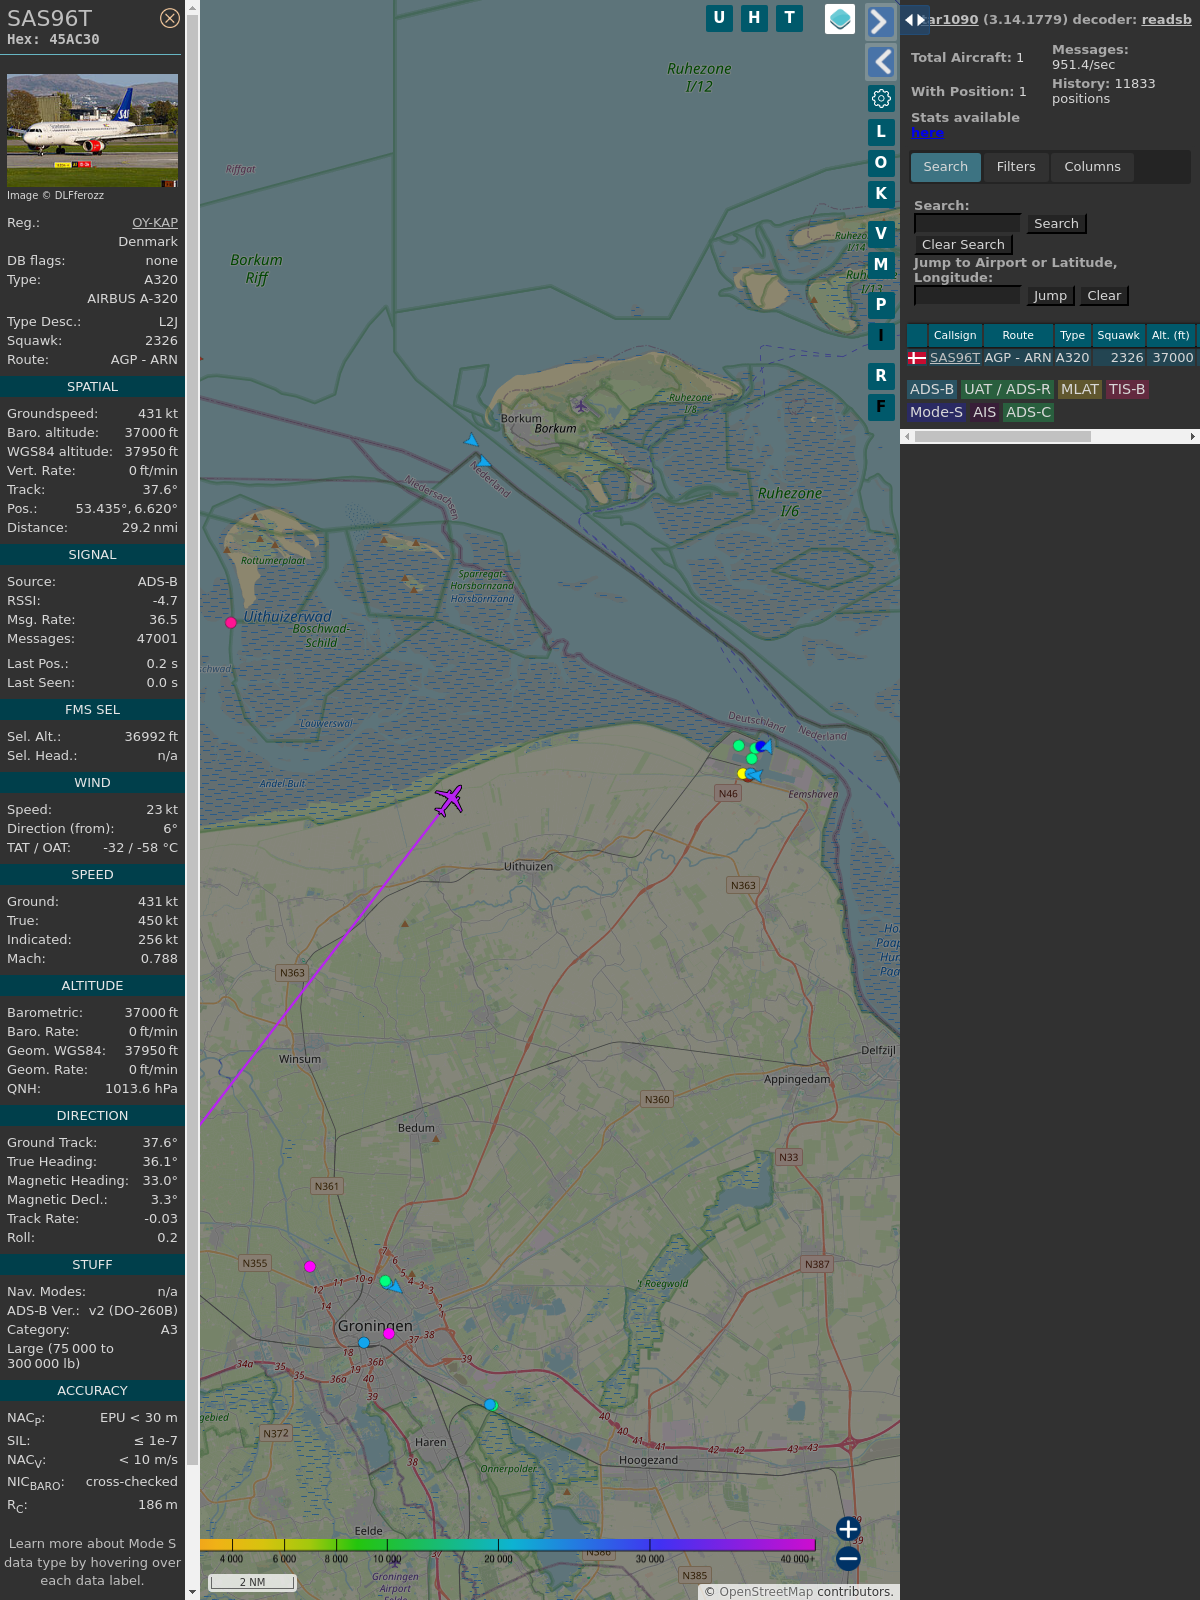Image resolution: width=1200 pixels, height=1600 pixels.
Task: Click the purple SAS96T airplane on map
Action: [449, 800]
